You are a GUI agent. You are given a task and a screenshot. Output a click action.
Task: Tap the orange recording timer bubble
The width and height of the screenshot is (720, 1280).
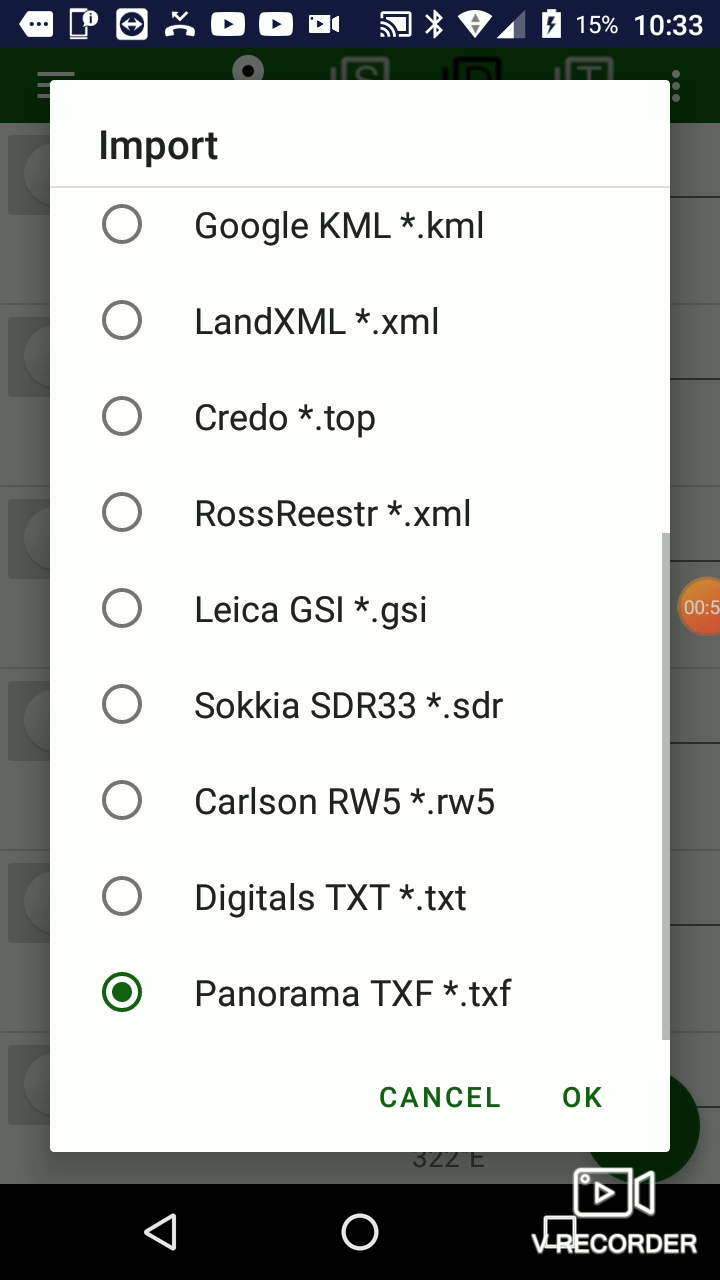click(x=699, y=606)
